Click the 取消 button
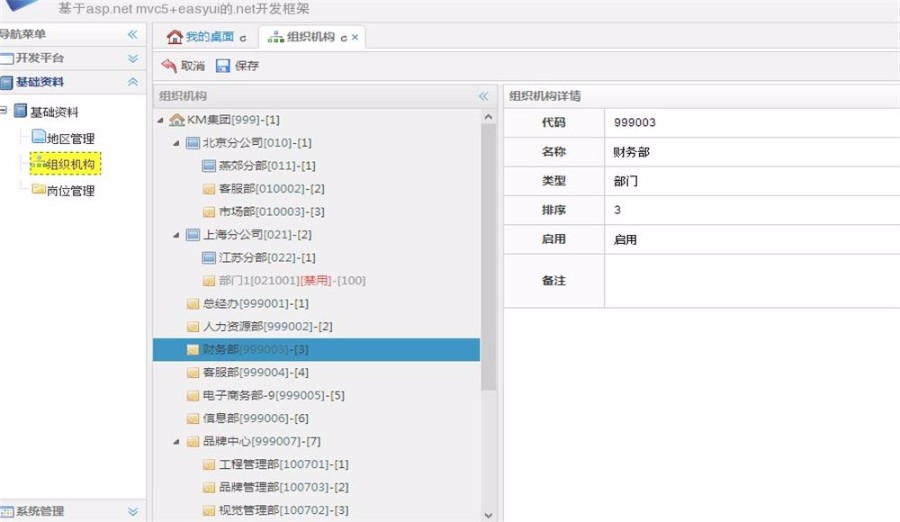The image size is (900, 522). pos(183,65)
